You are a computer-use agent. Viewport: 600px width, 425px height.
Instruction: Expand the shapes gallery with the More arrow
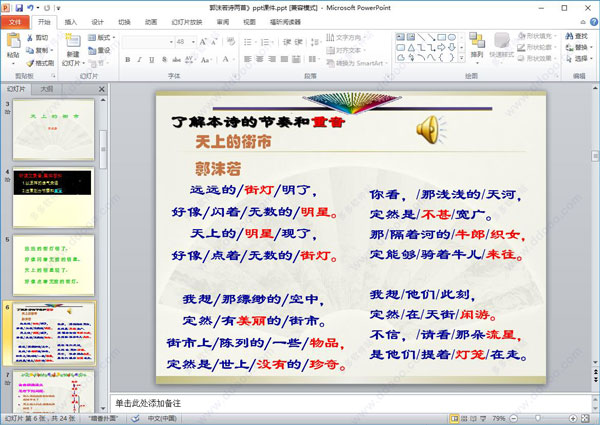coord(462,58)
